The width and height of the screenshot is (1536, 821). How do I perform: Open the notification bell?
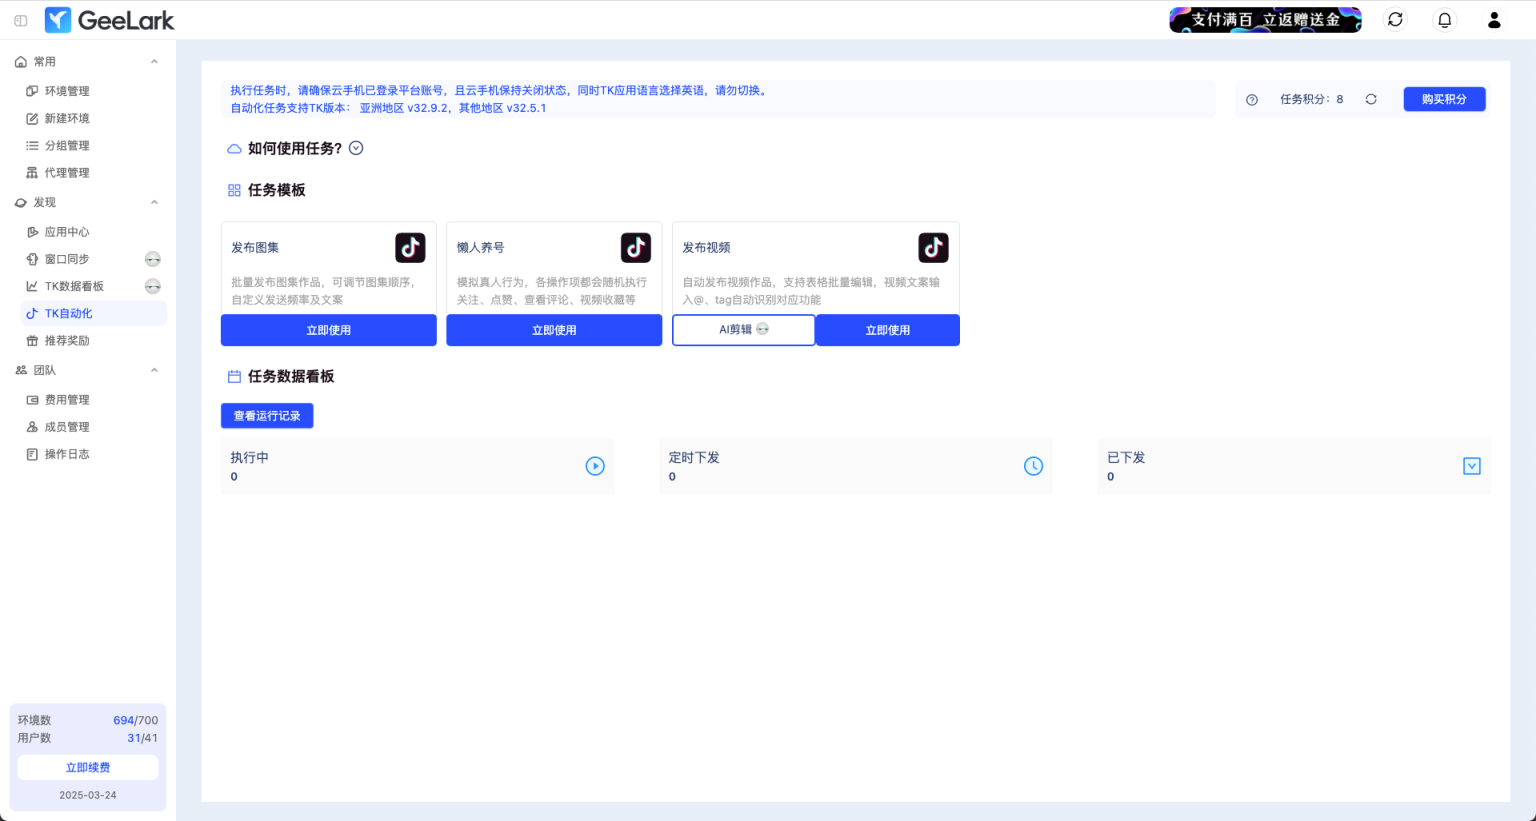(x=1444, y=20)
